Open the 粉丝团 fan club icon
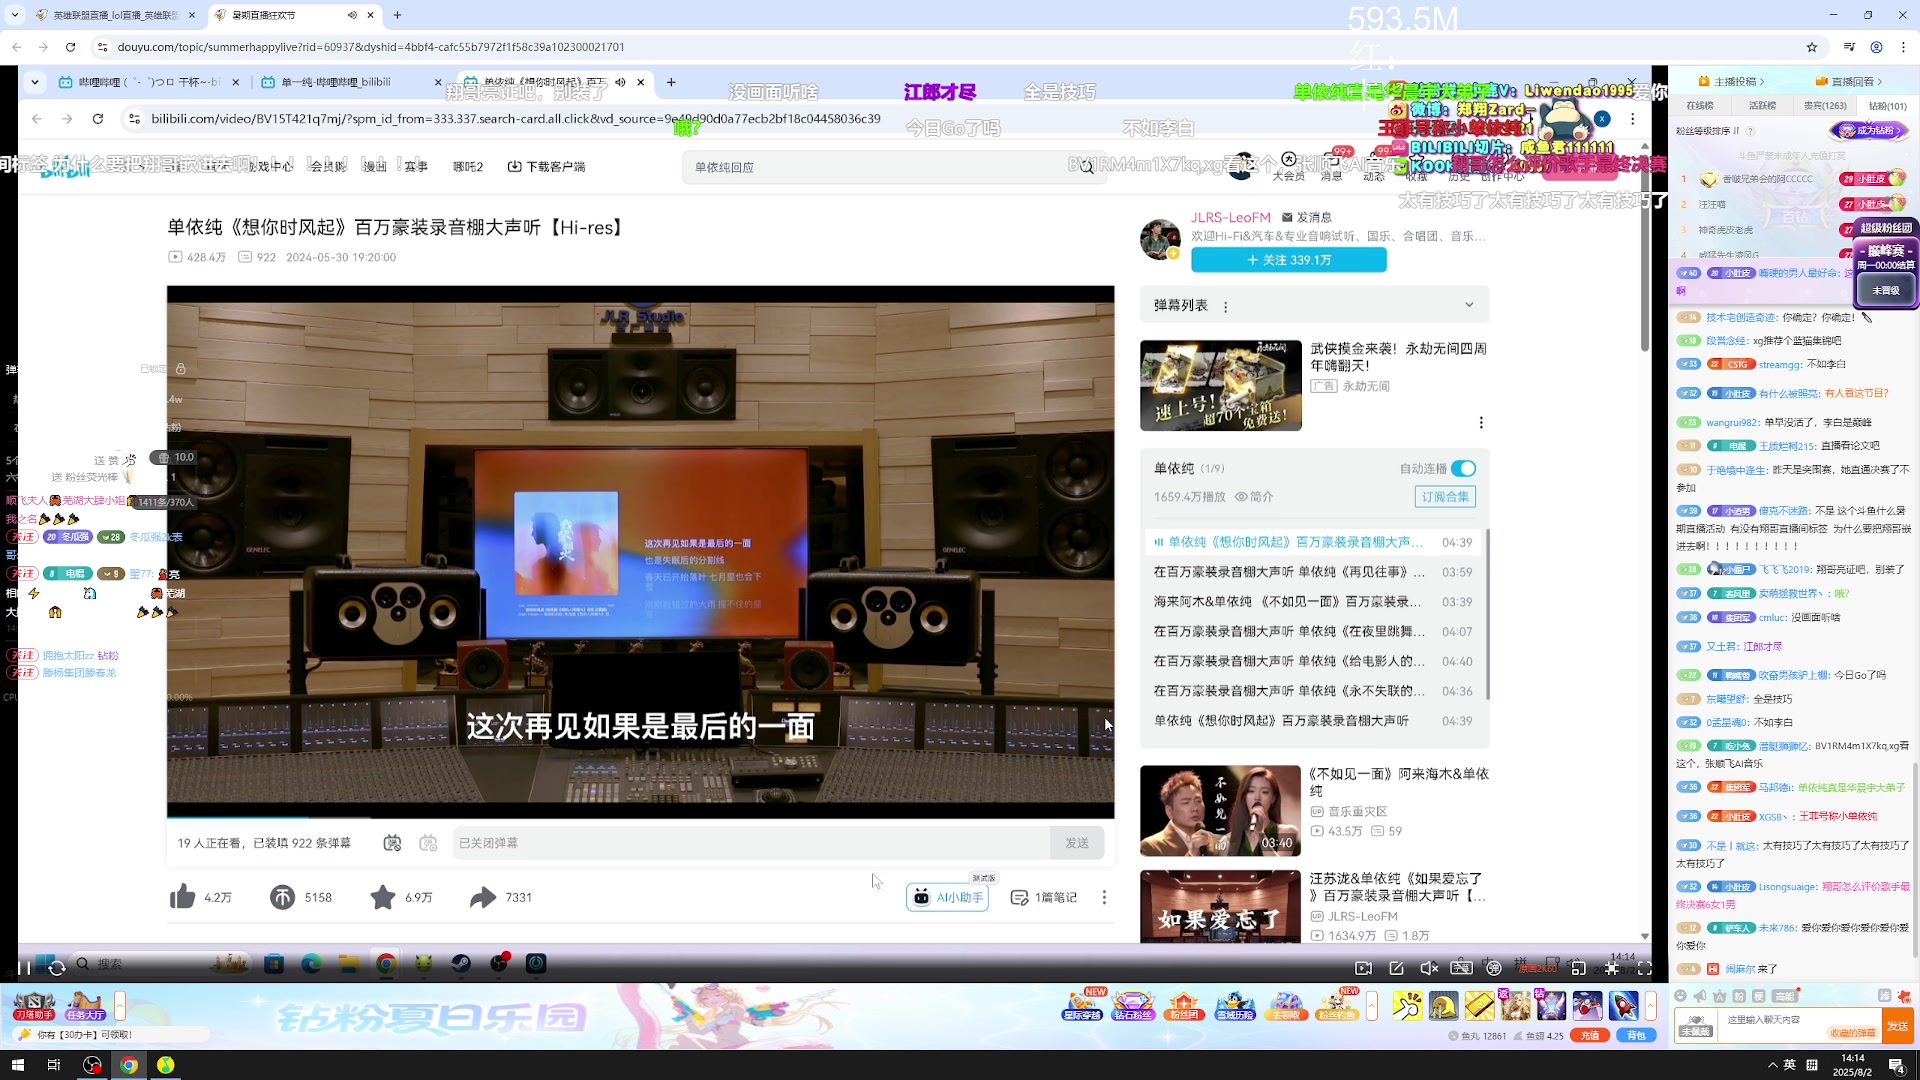This screenshot has width=1920, height=1080. (1184, 1005)
